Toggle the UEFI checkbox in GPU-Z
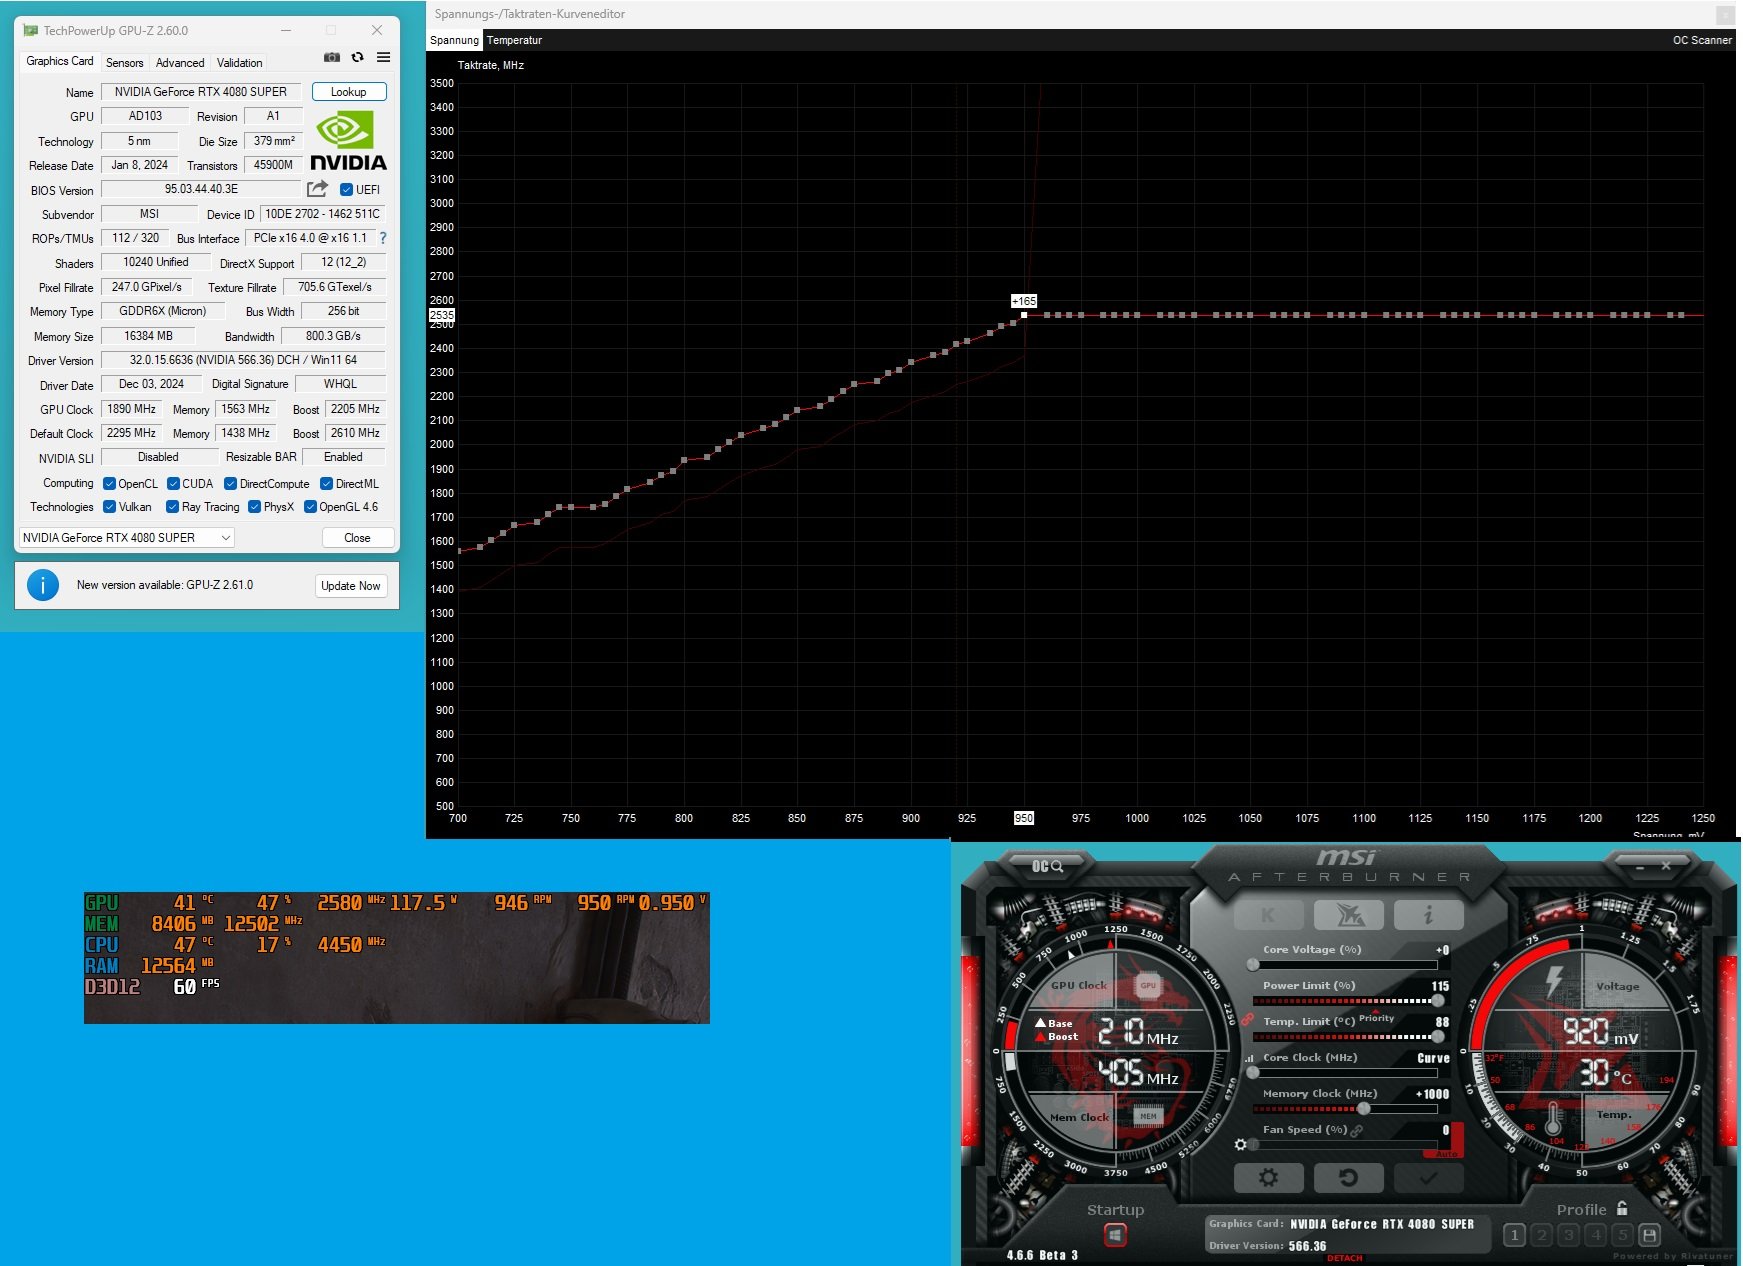 point(346,190)
